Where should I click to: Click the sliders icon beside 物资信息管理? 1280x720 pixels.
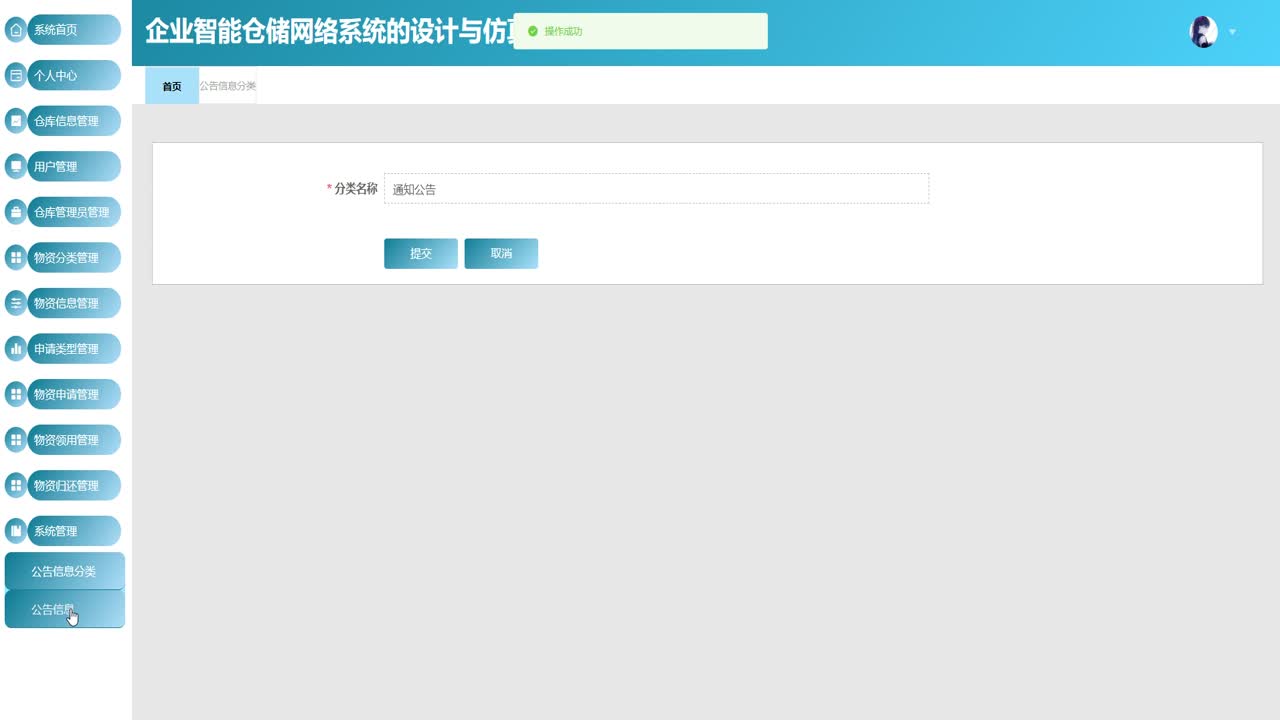(16, 303)
